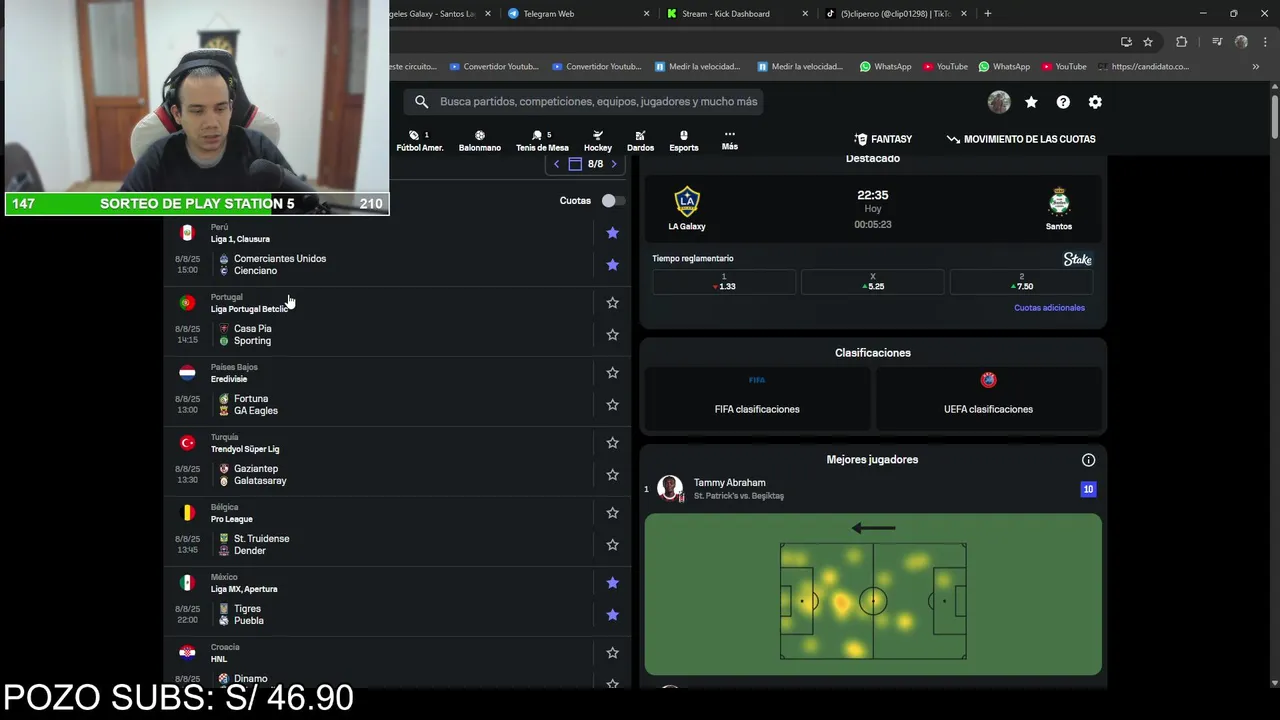Go to the next day with the right chevron

coord(614,164)
